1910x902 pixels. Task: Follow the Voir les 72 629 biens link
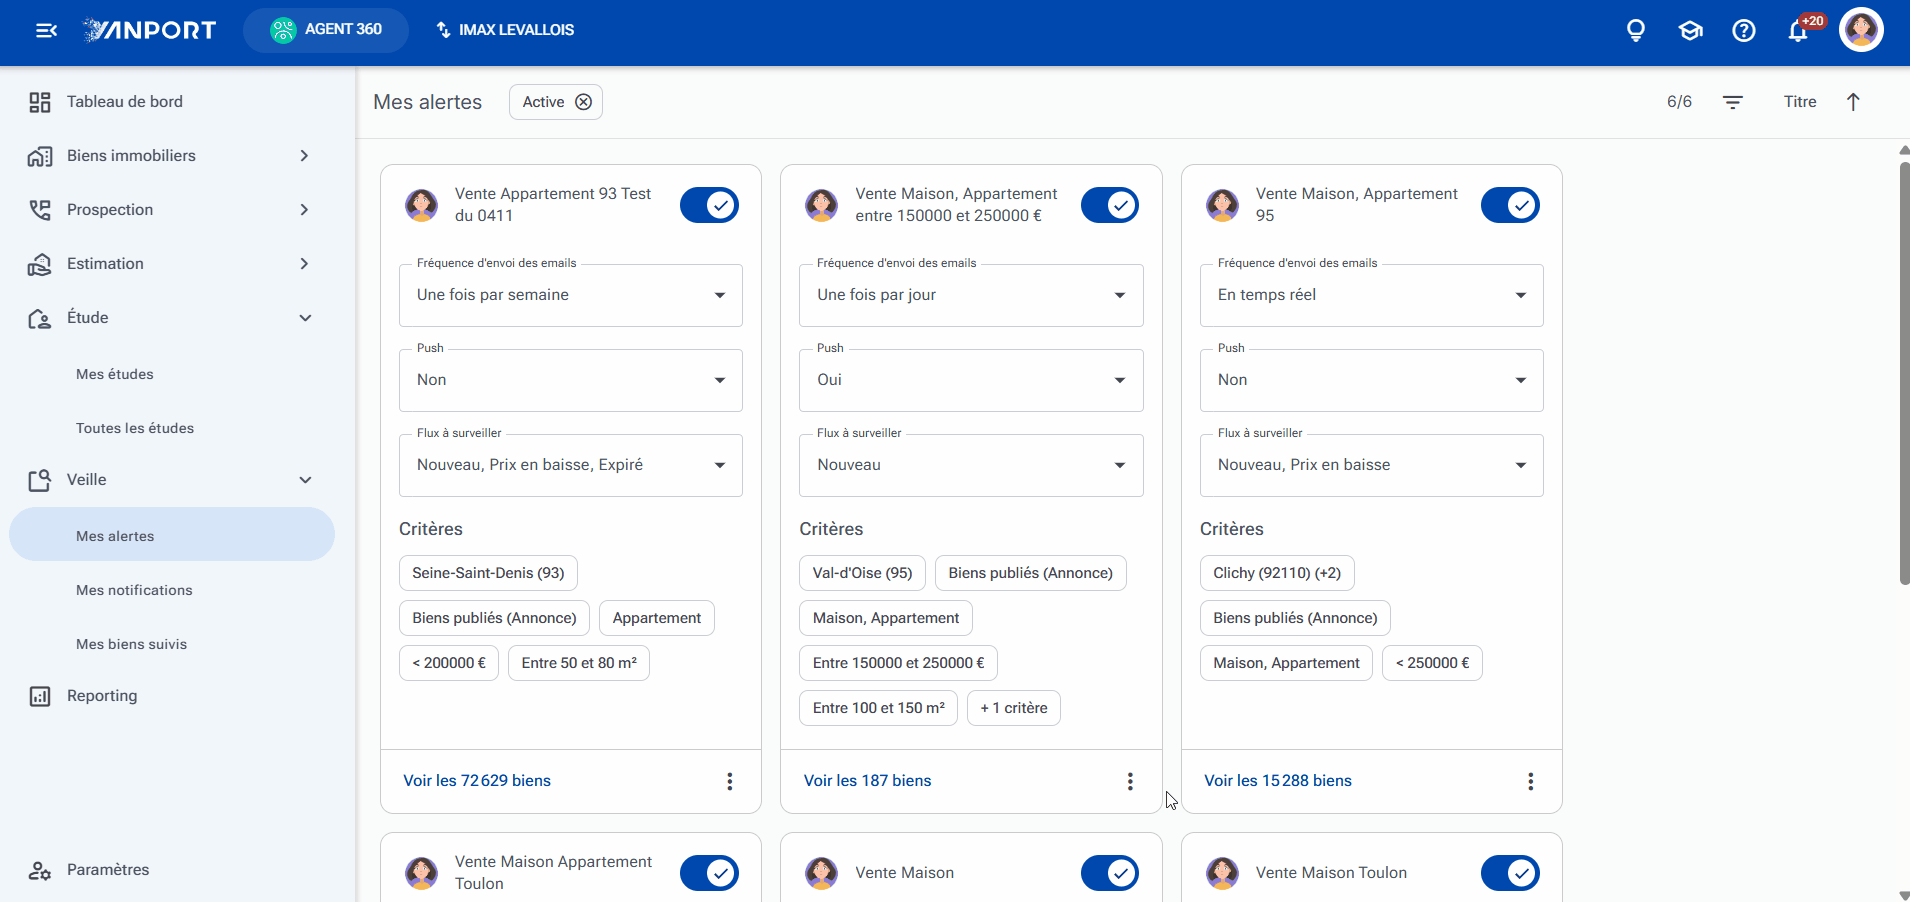pyautogui.click(x=477, y=781)
